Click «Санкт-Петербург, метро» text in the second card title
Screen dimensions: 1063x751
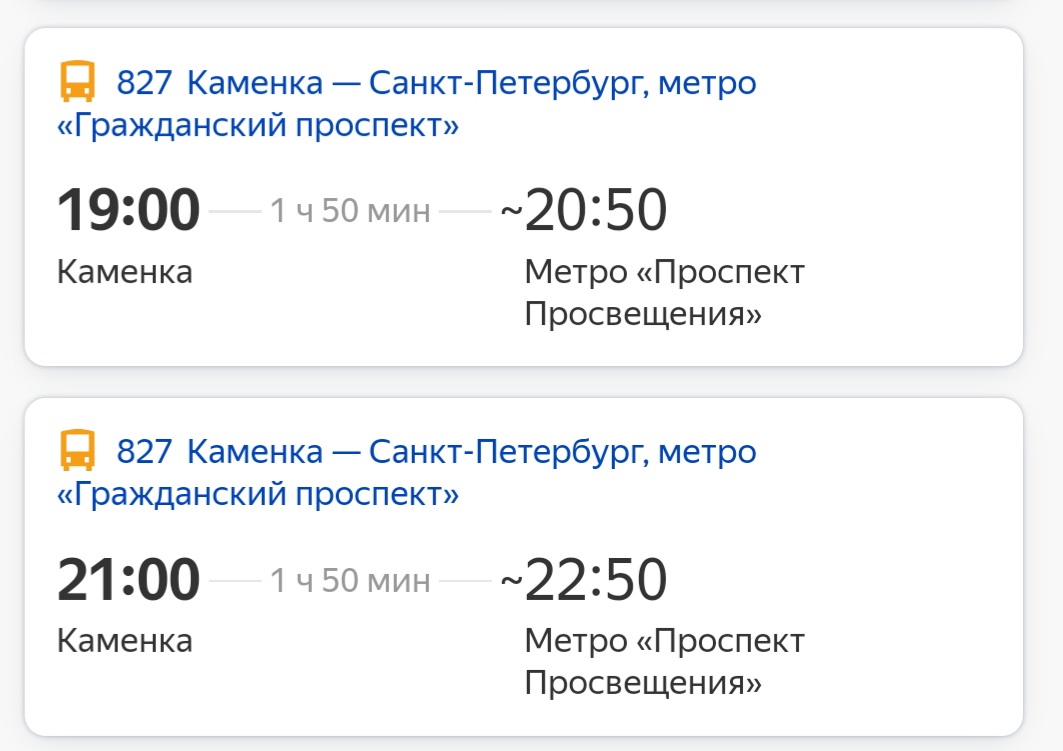pos(563,453)
